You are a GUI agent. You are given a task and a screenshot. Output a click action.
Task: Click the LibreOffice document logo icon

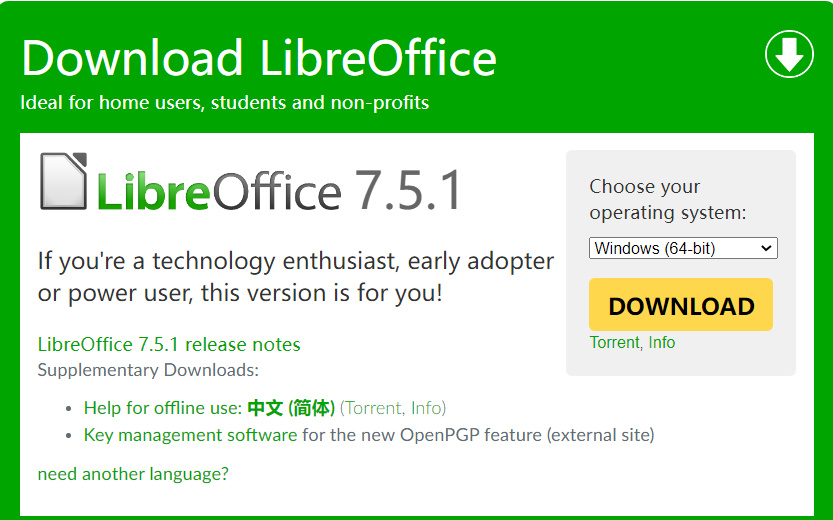coord(63,181)
